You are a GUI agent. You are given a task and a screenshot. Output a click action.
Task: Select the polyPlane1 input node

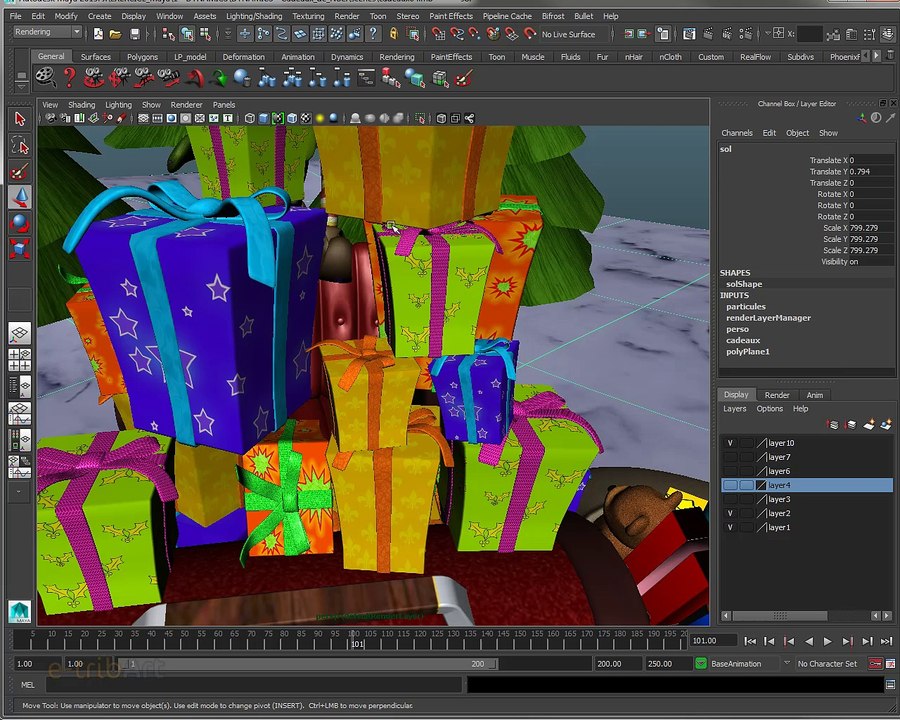tap(747, 351)
